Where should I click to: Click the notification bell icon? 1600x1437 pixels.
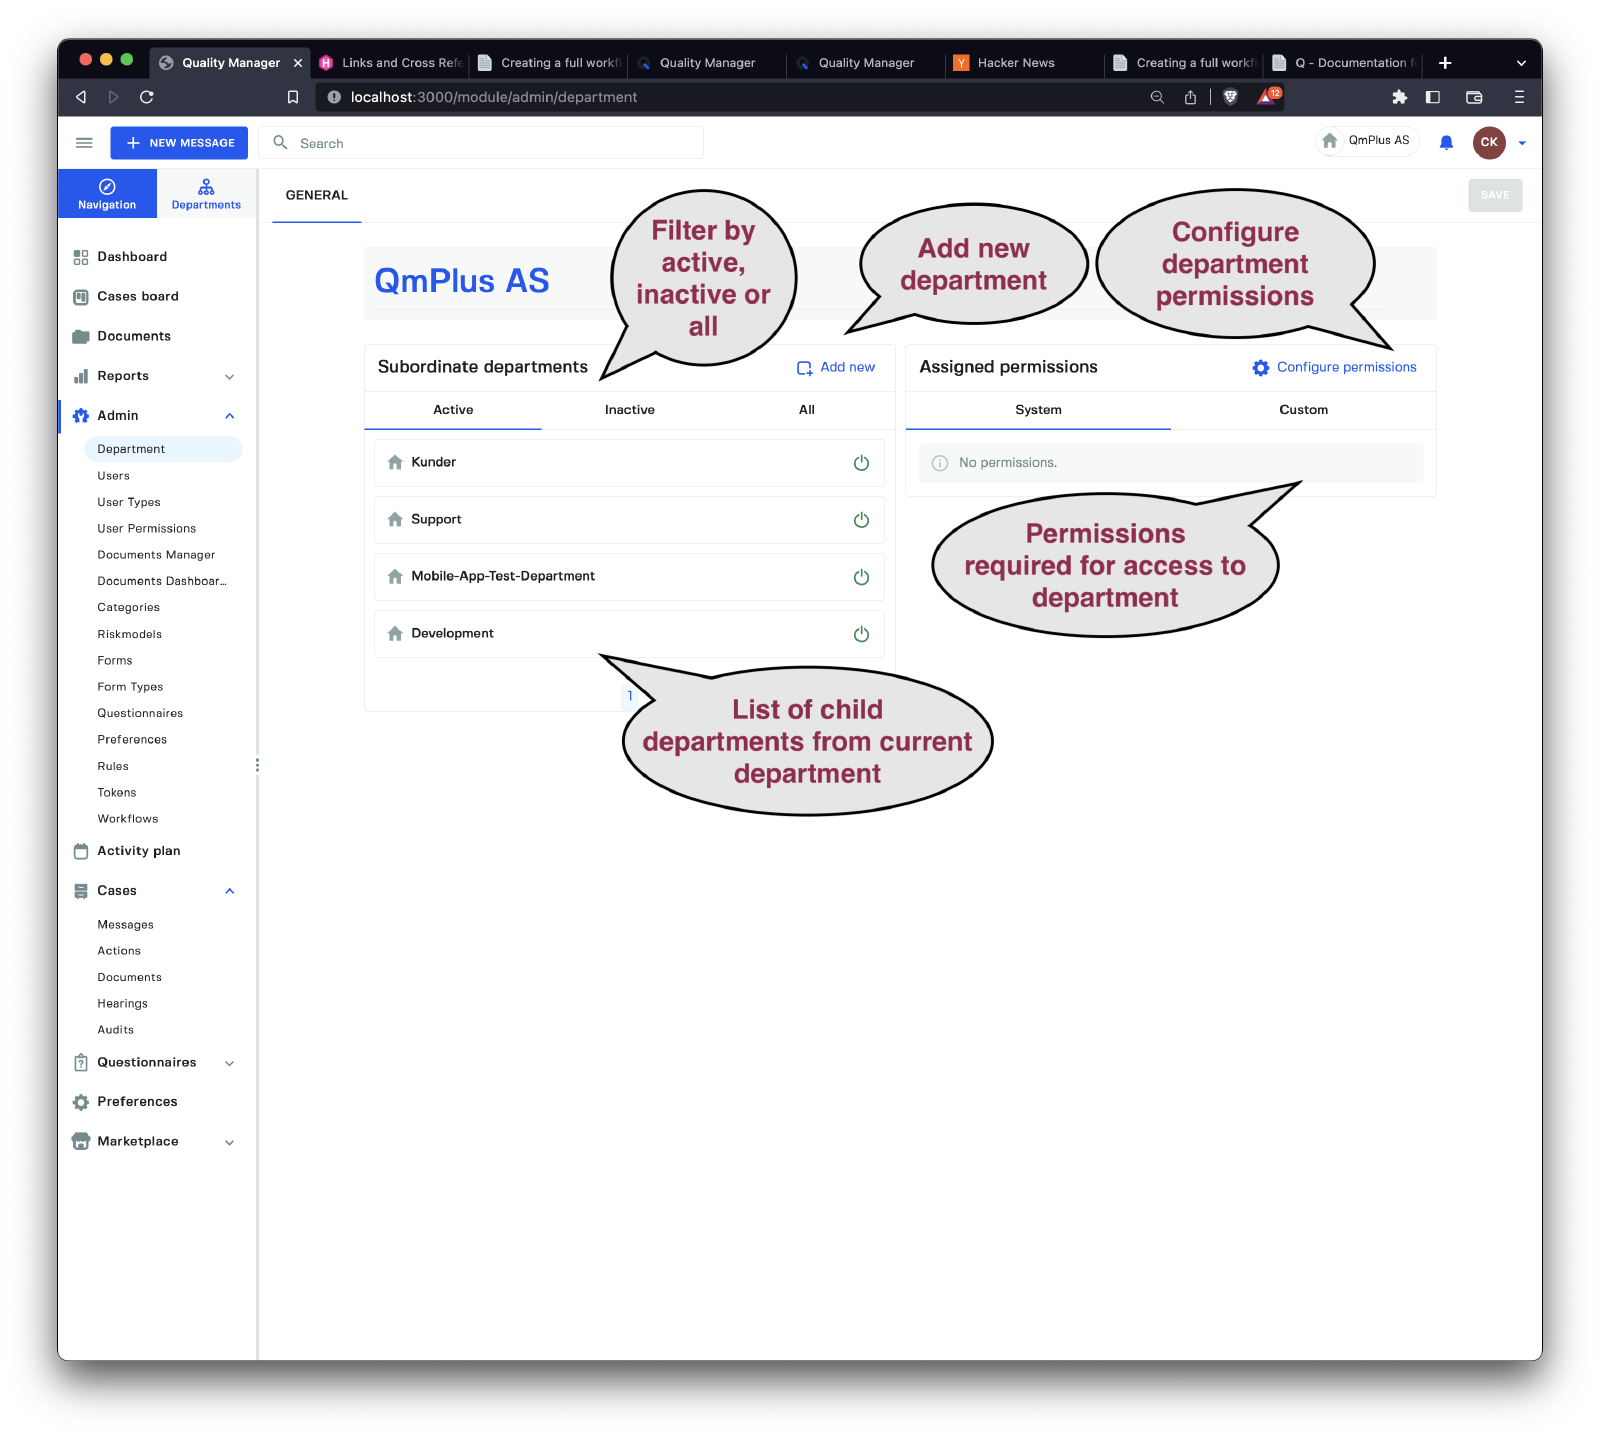click(1446, 143)
